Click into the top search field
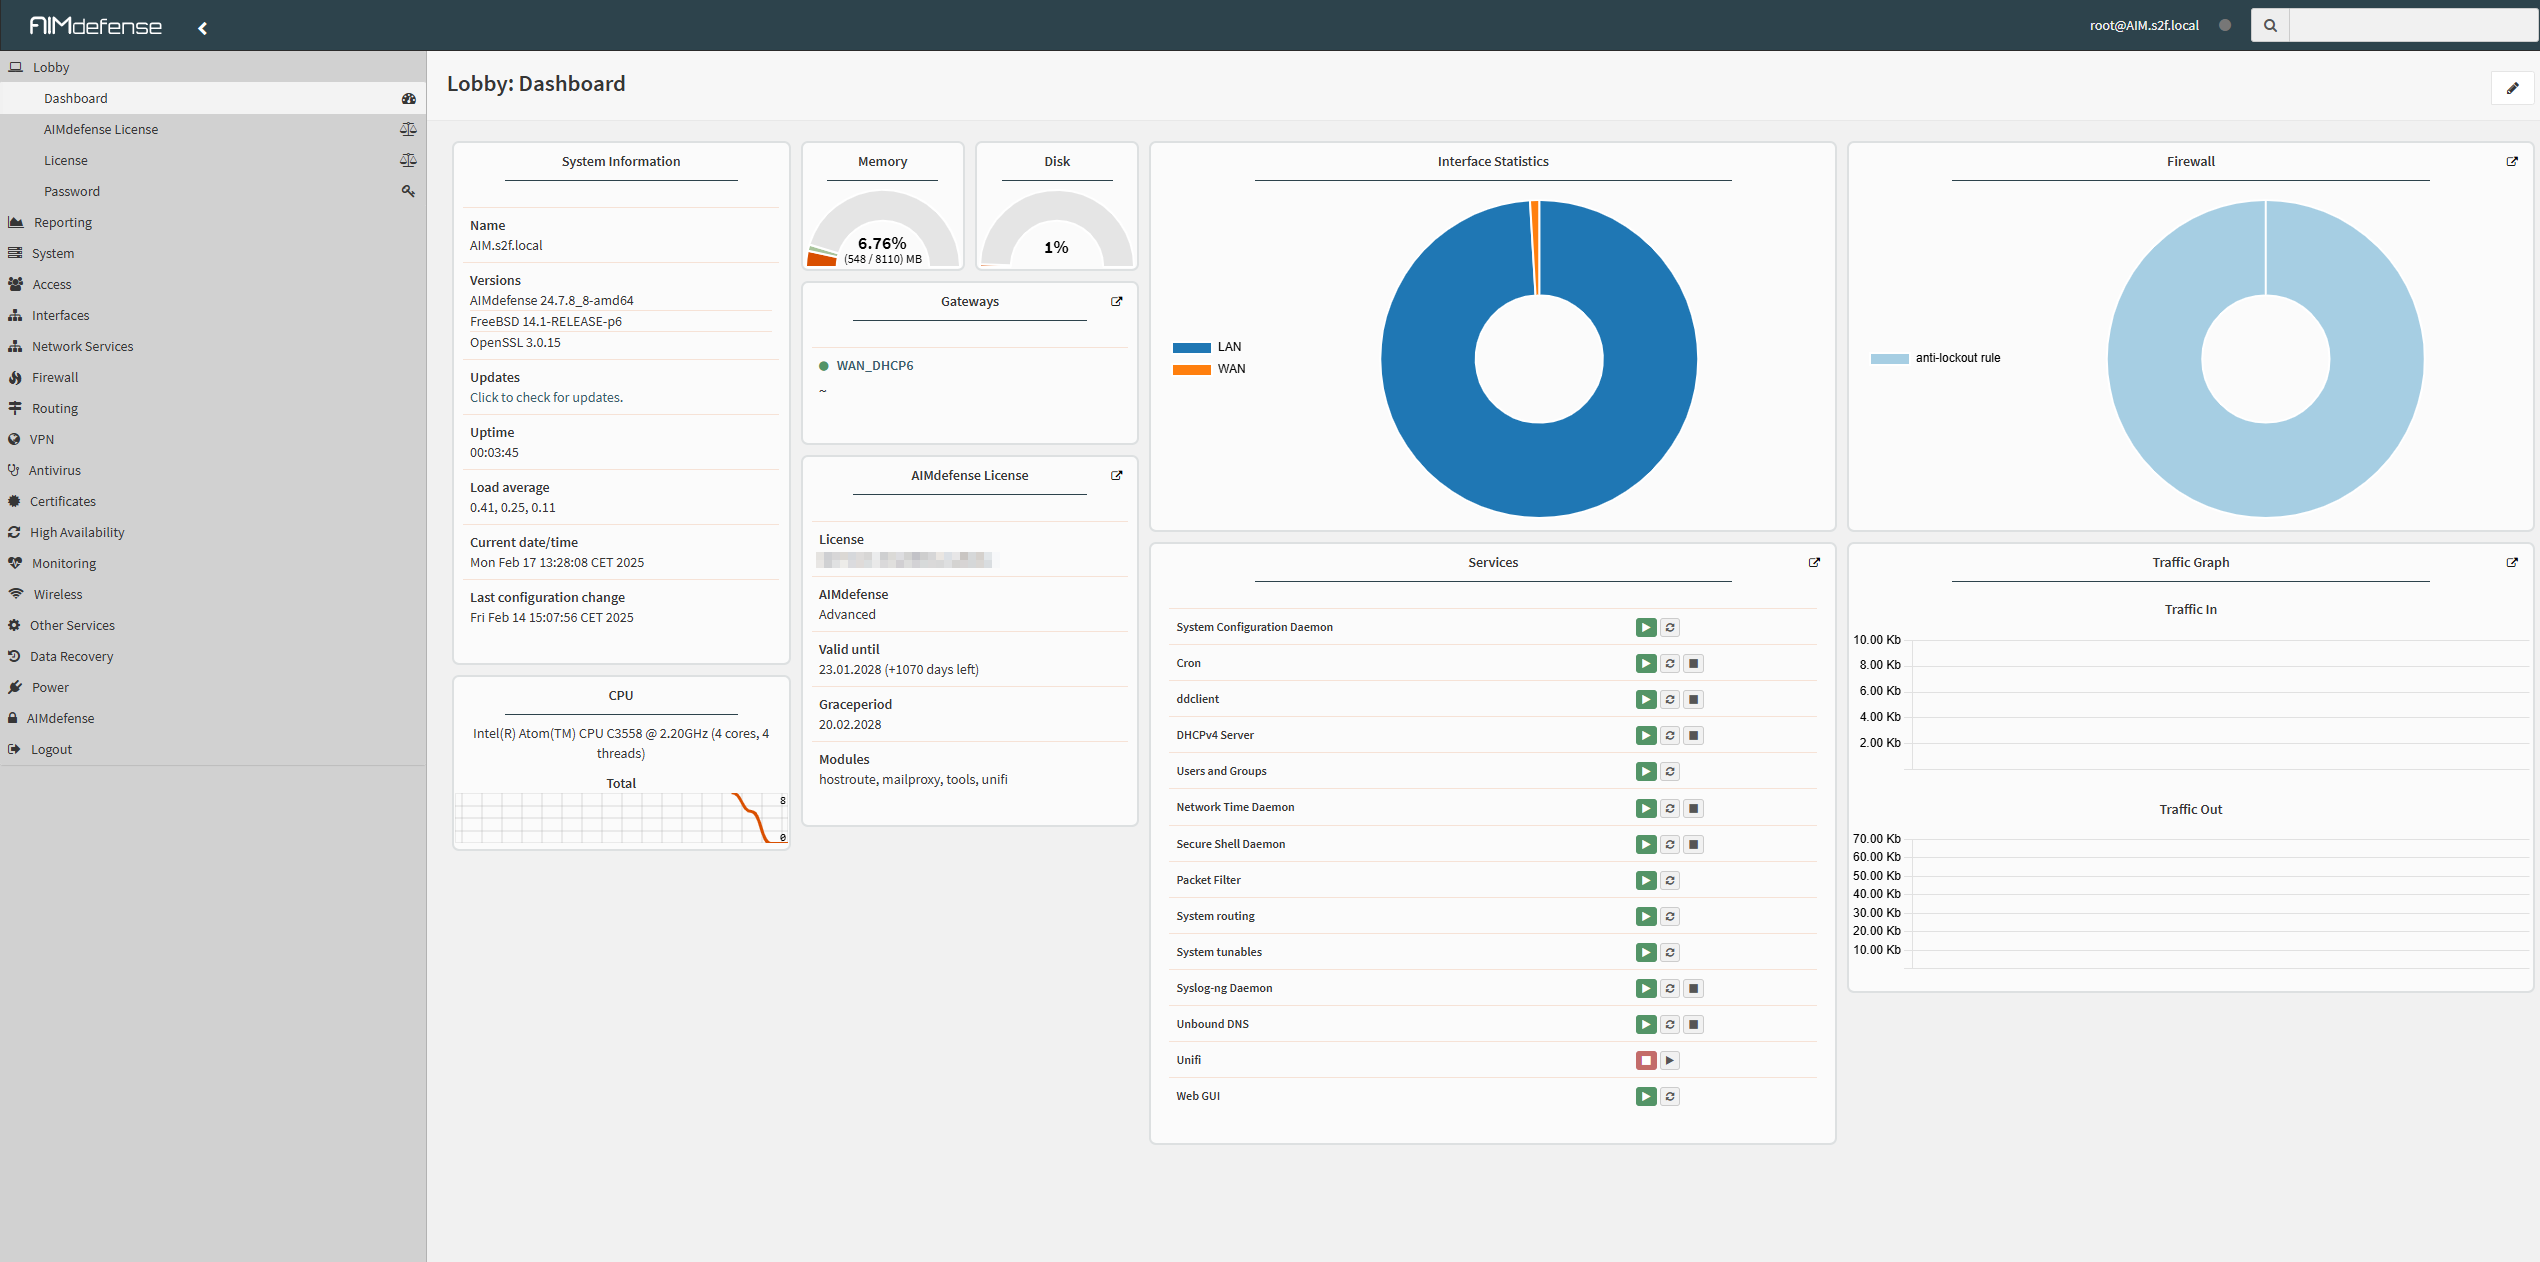 click(2411, 26)
